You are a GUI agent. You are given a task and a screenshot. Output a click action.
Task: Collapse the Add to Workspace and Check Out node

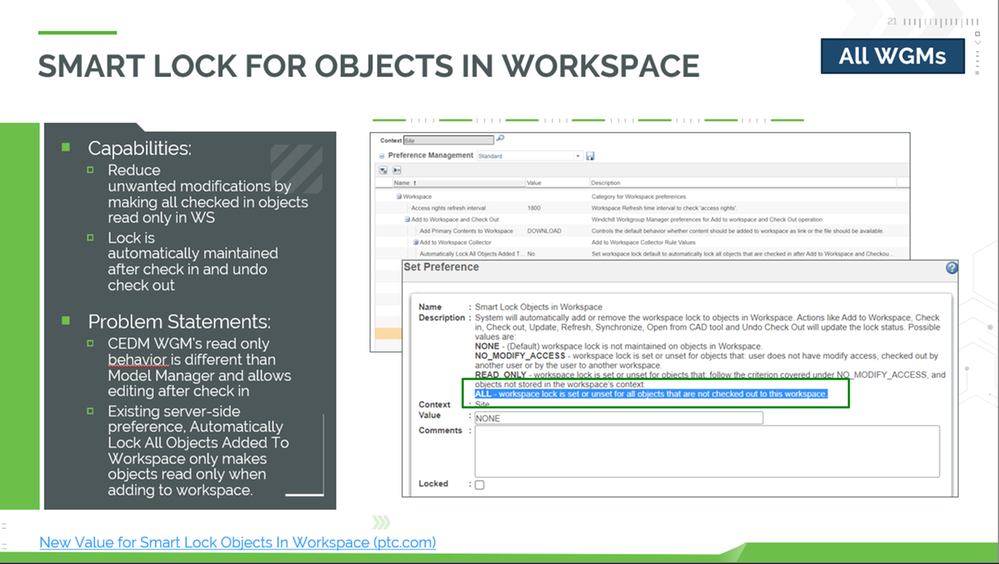pos(407,220)
